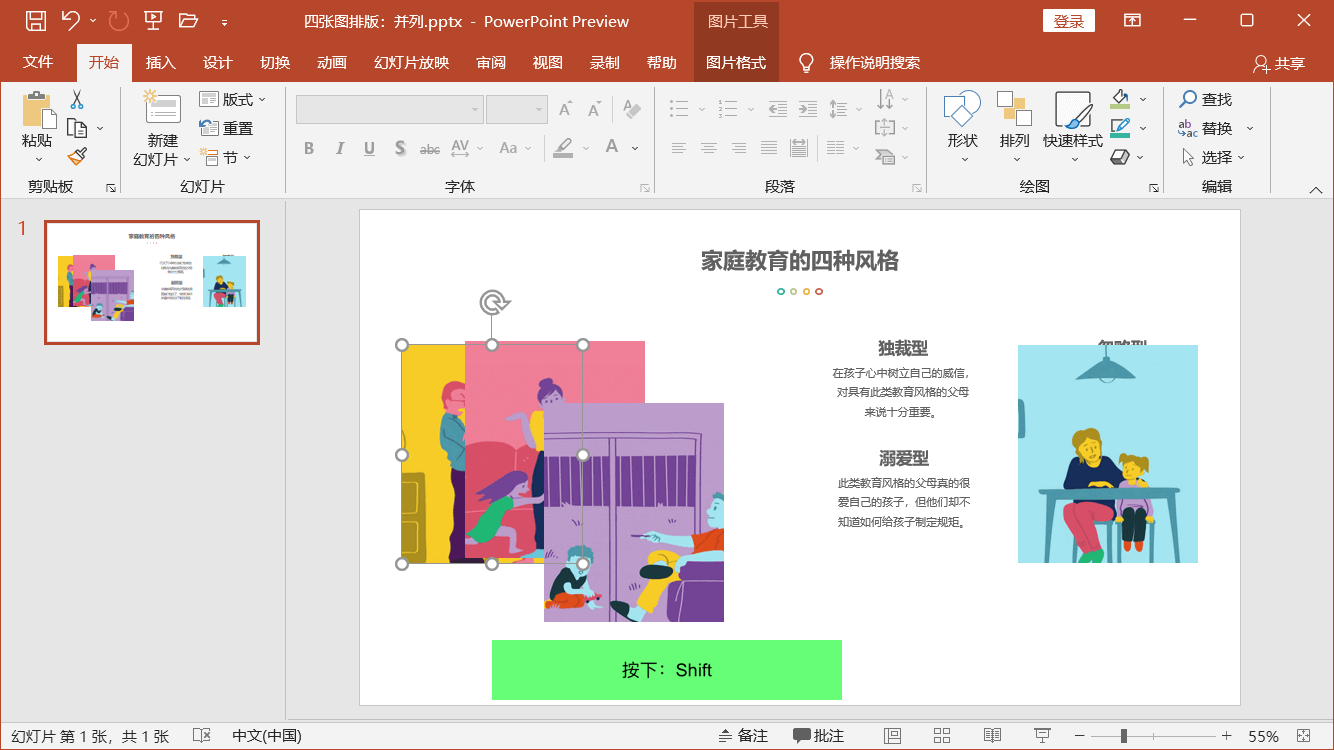Screen dimensions: 1334x750
Task: Open 批注 comments pane
Action: point(818,736)
